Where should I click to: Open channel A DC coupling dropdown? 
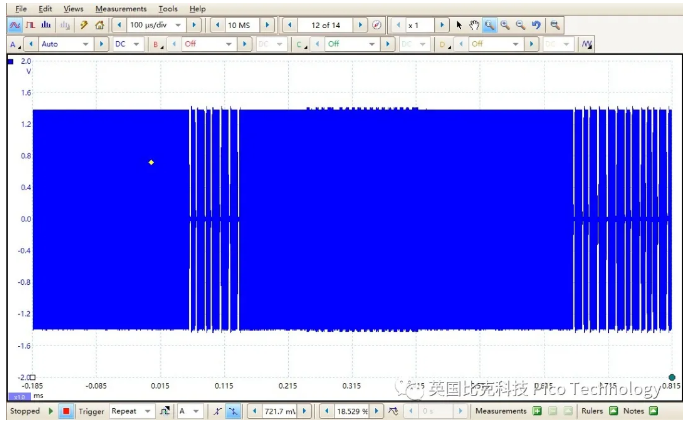[x=136, y=44]
